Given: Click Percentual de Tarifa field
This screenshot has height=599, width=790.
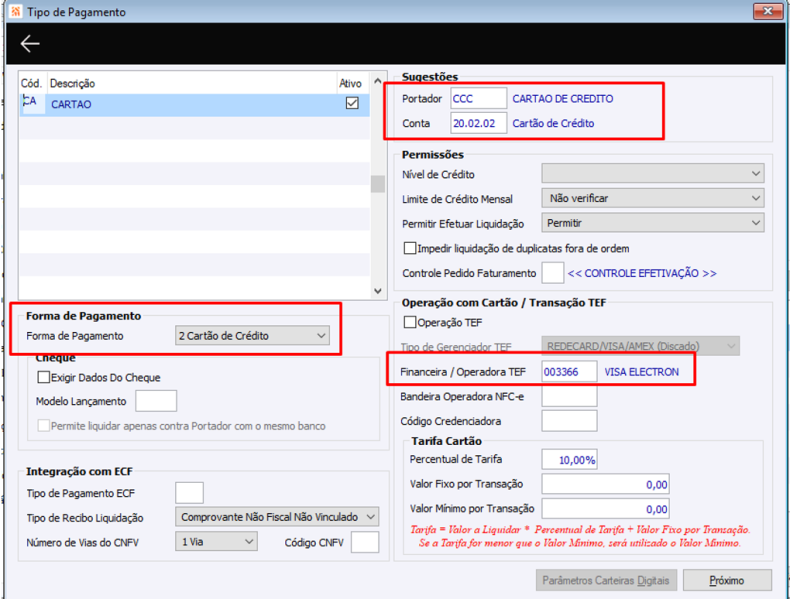Looking at the screenshot, I should point(569,459).
